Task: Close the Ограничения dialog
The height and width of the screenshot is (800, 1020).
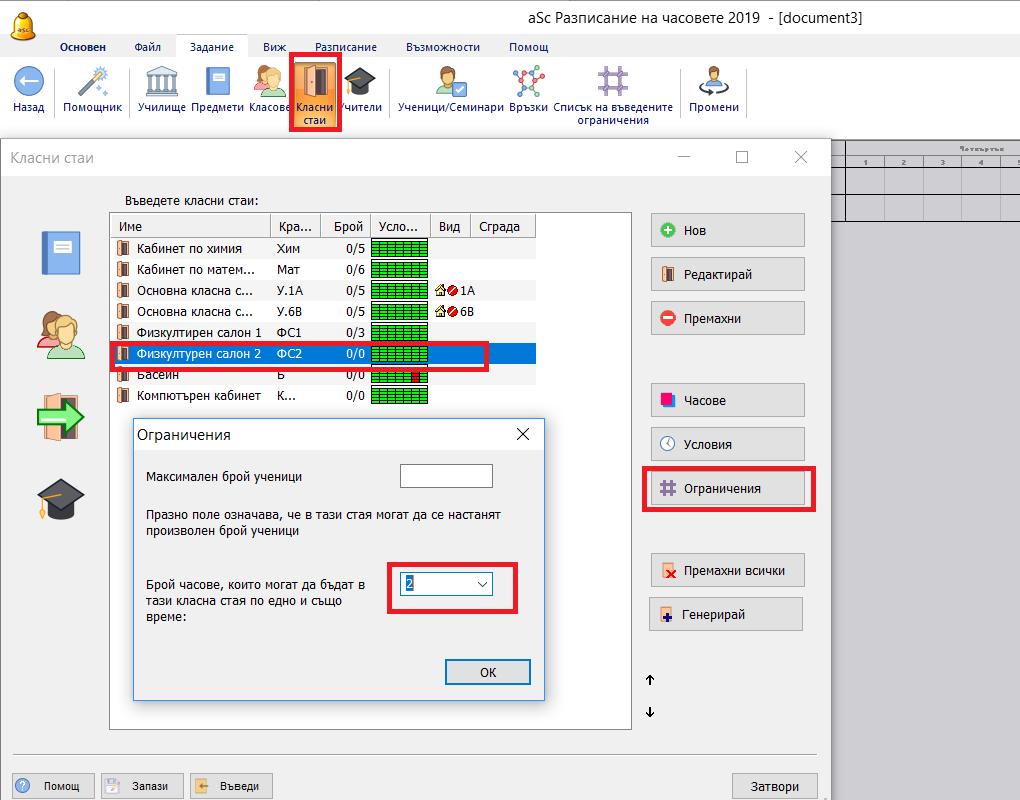Action: [522, 435]
